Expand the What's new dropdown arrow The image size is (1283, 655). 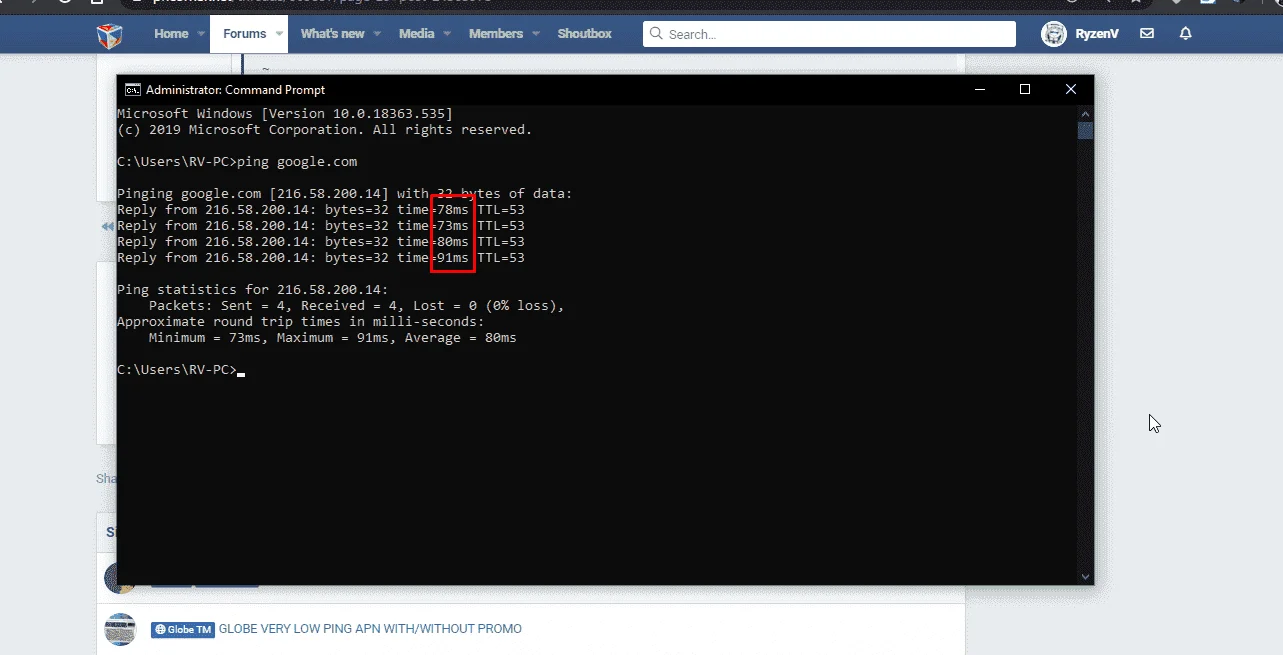pos(377,34)
